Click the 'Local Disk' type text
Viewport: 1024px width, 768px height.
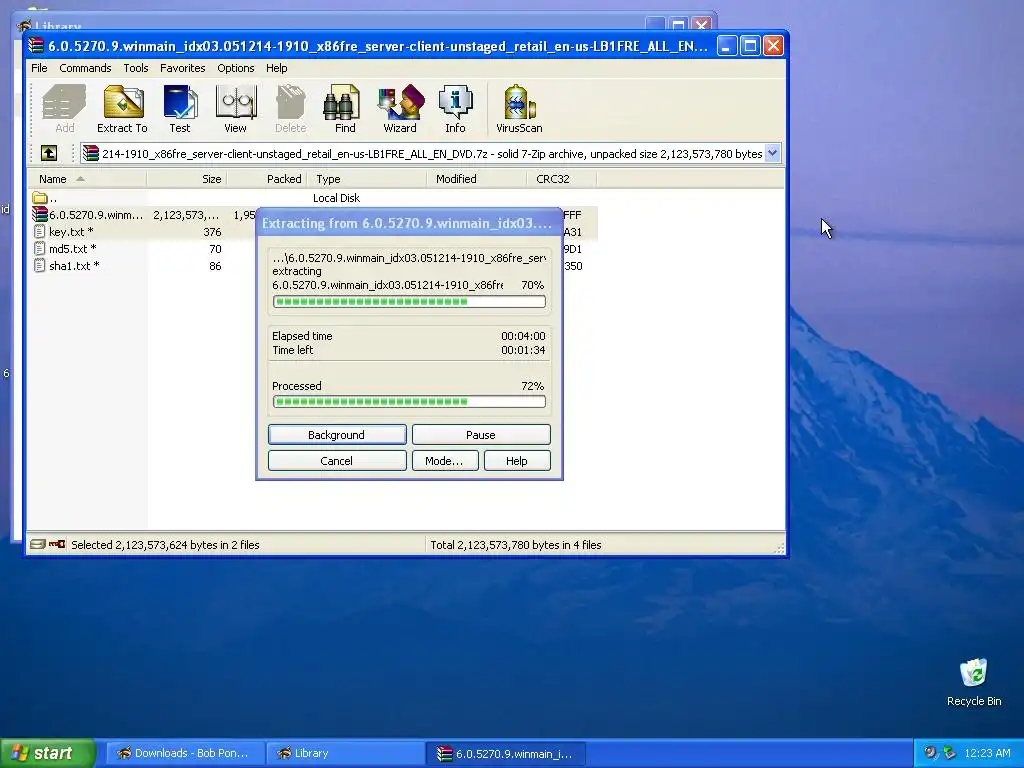(336, 198)
